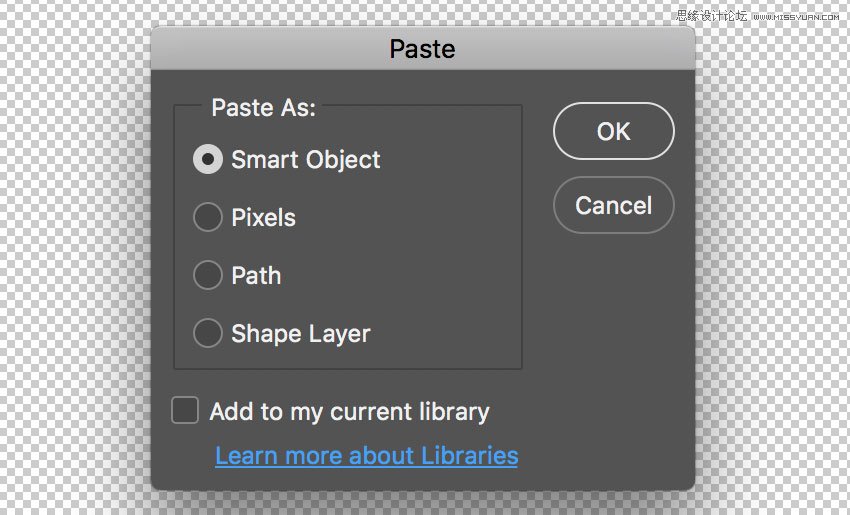The height and width of the screenshot is (515, 850).
Task: Select the Smart Object radio button
Action: [x=208, y=159]
